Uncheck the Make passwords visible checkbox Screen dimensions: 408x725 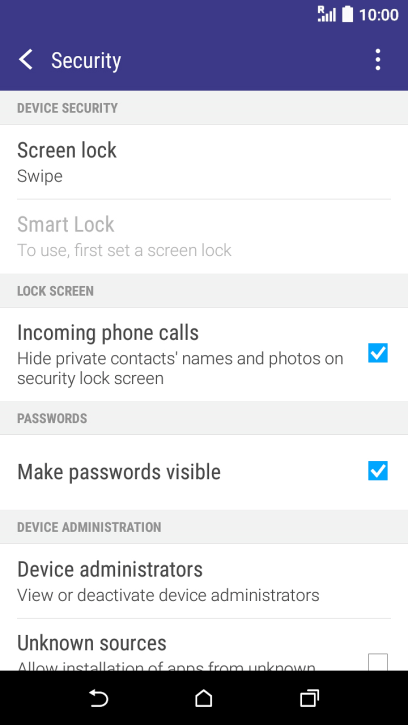[x=378, y=471]
